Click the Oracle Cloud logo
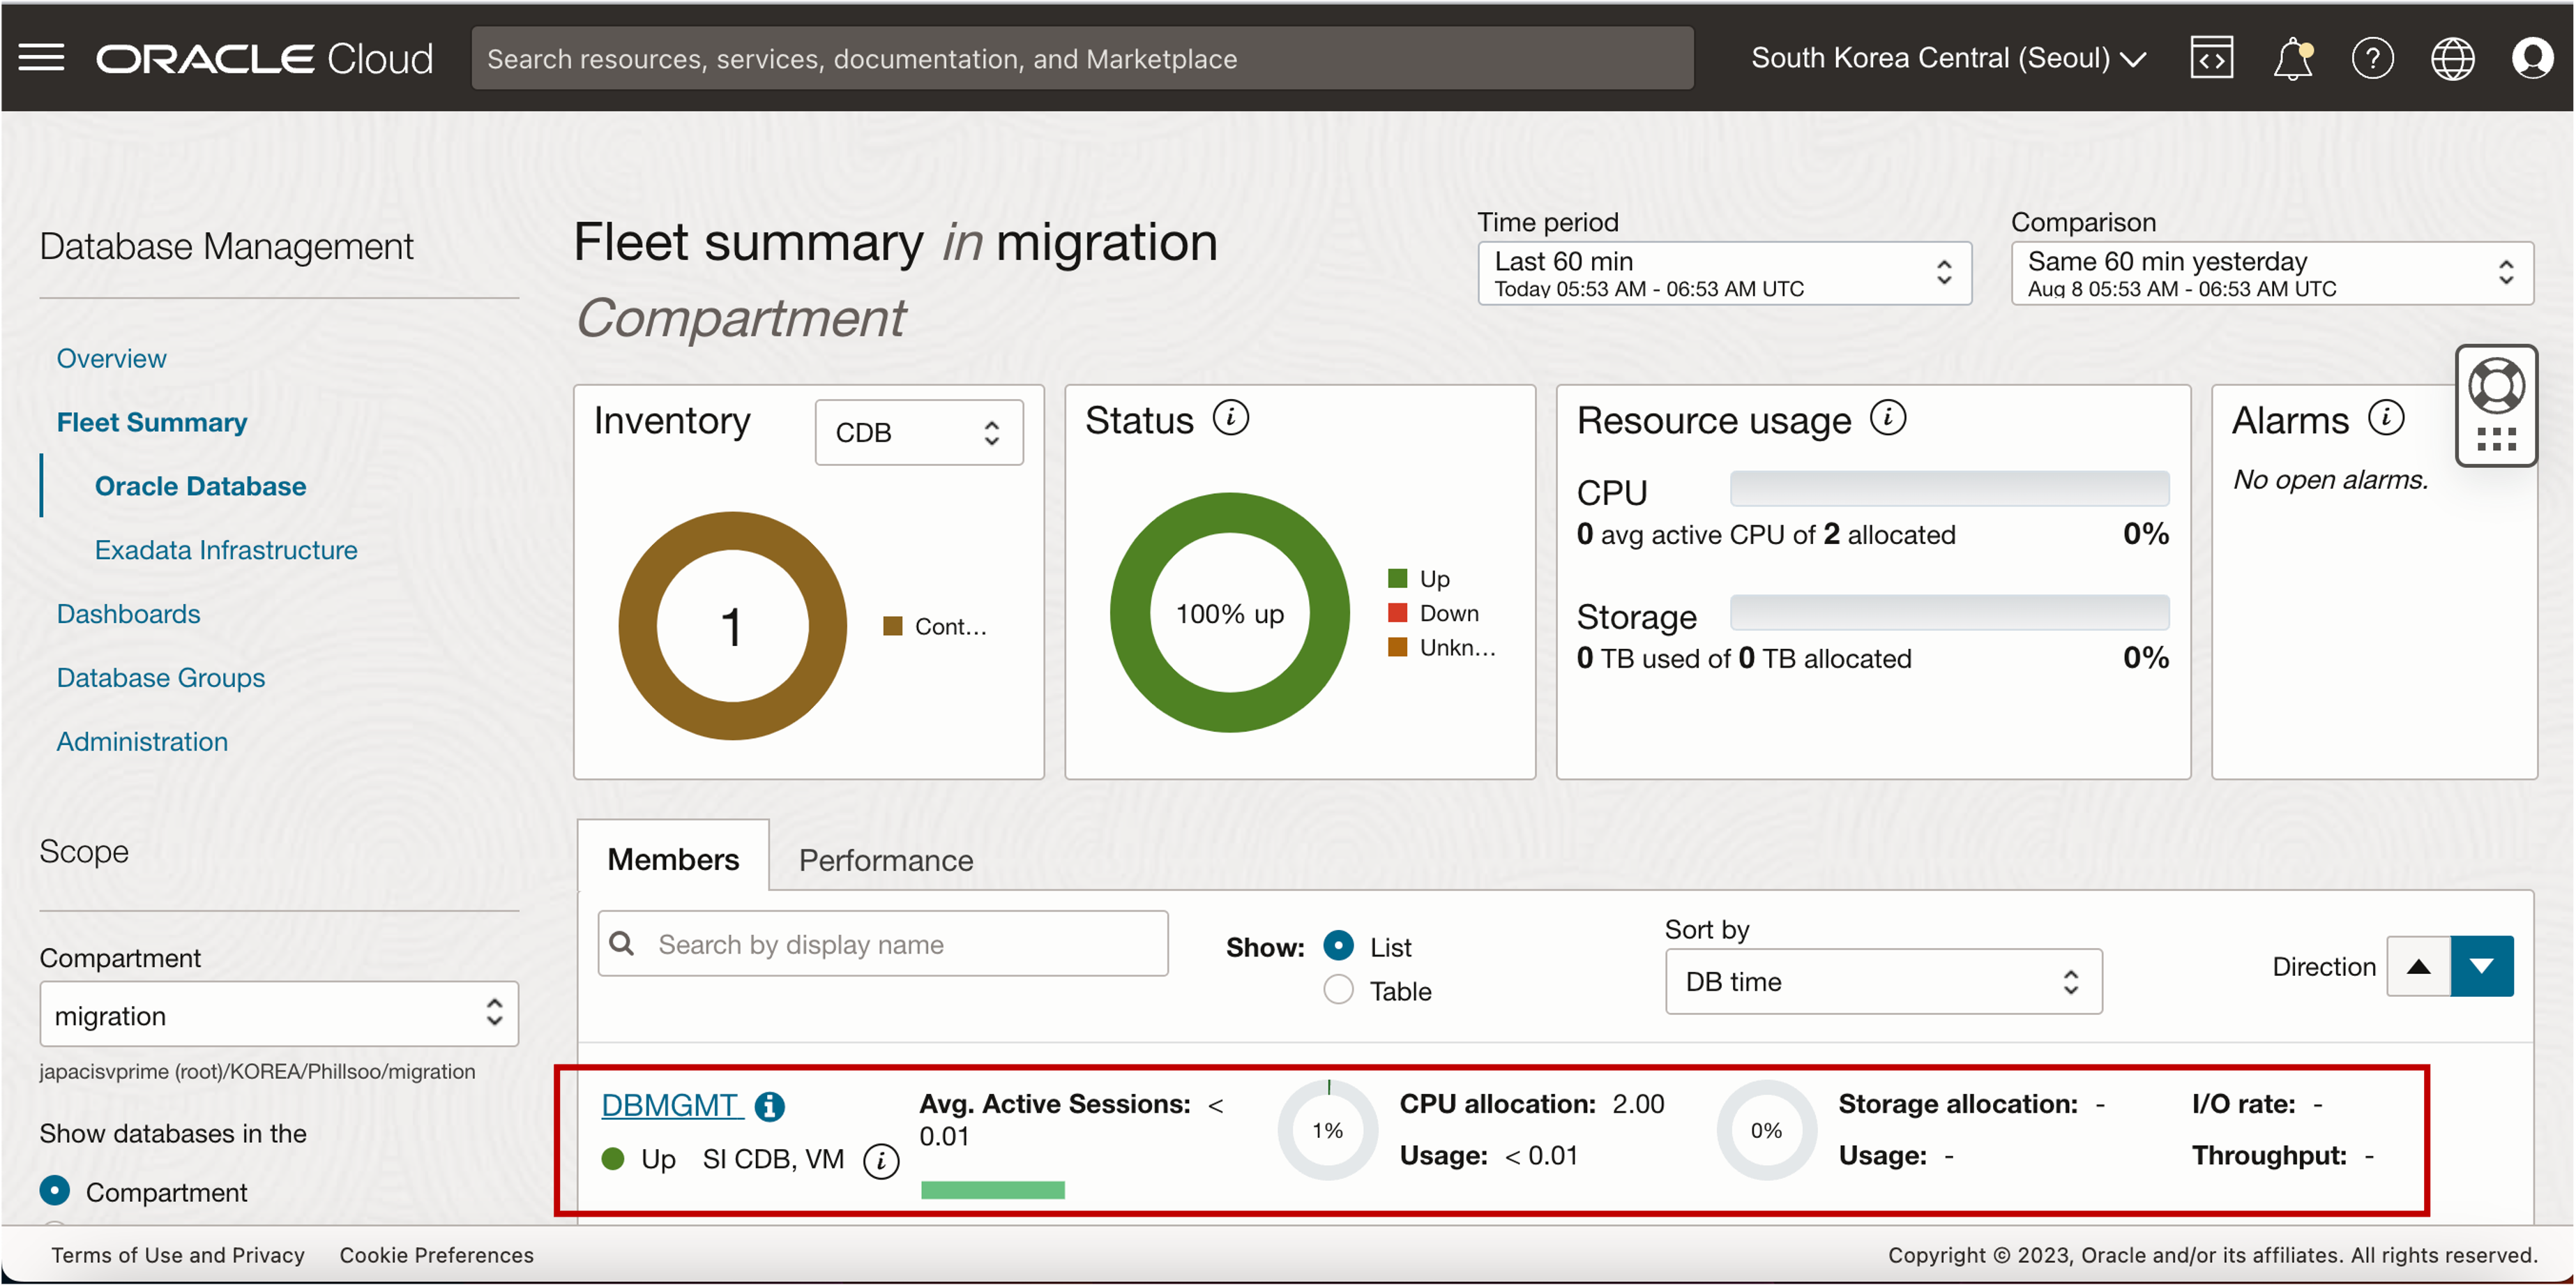The image size is (2576, 1285). click(264, 58)
